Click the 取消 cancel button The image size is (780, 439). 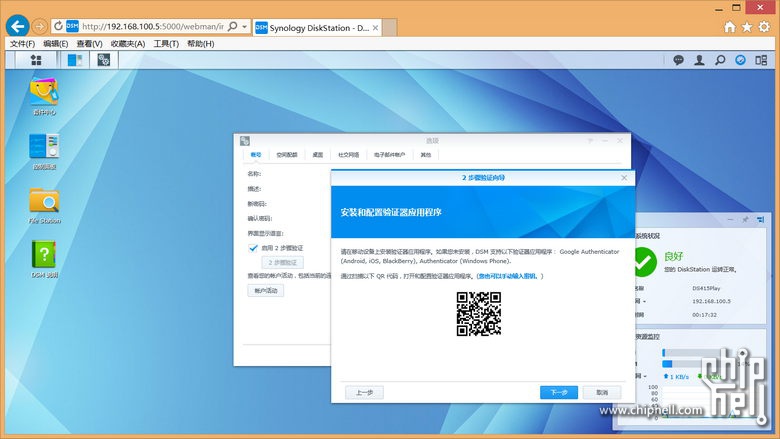coord(602,392)
